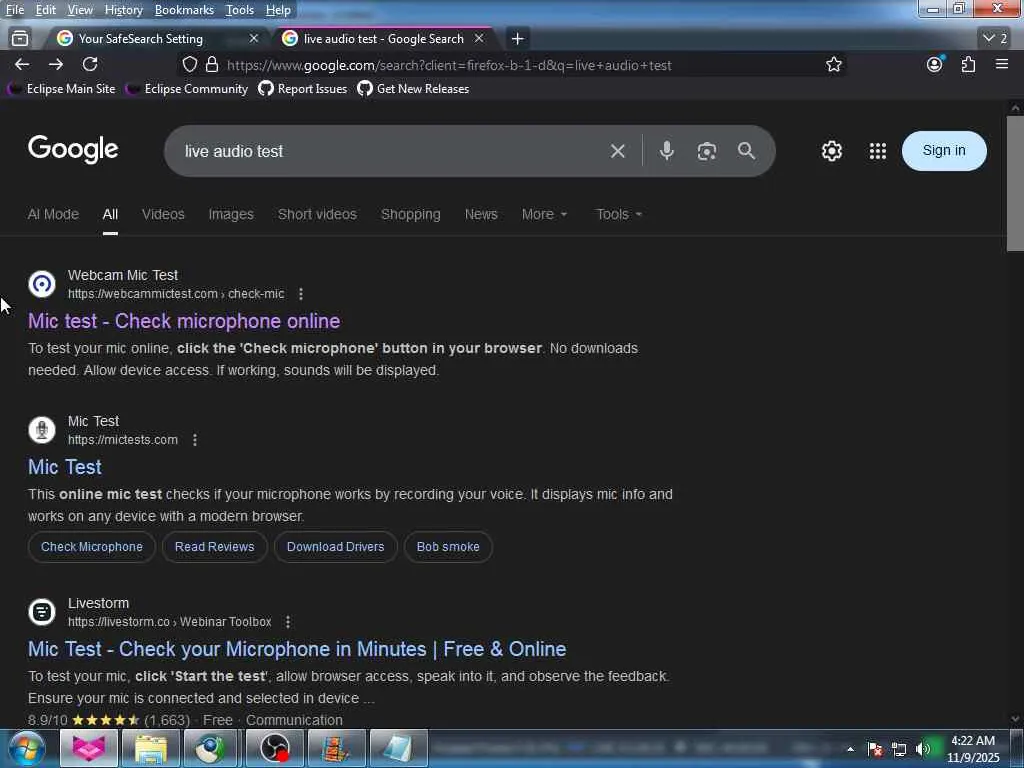The width and height of the screenshot is (1024, 768).
Task: Open Google quick settings gear
Action: tap(831, 151)
